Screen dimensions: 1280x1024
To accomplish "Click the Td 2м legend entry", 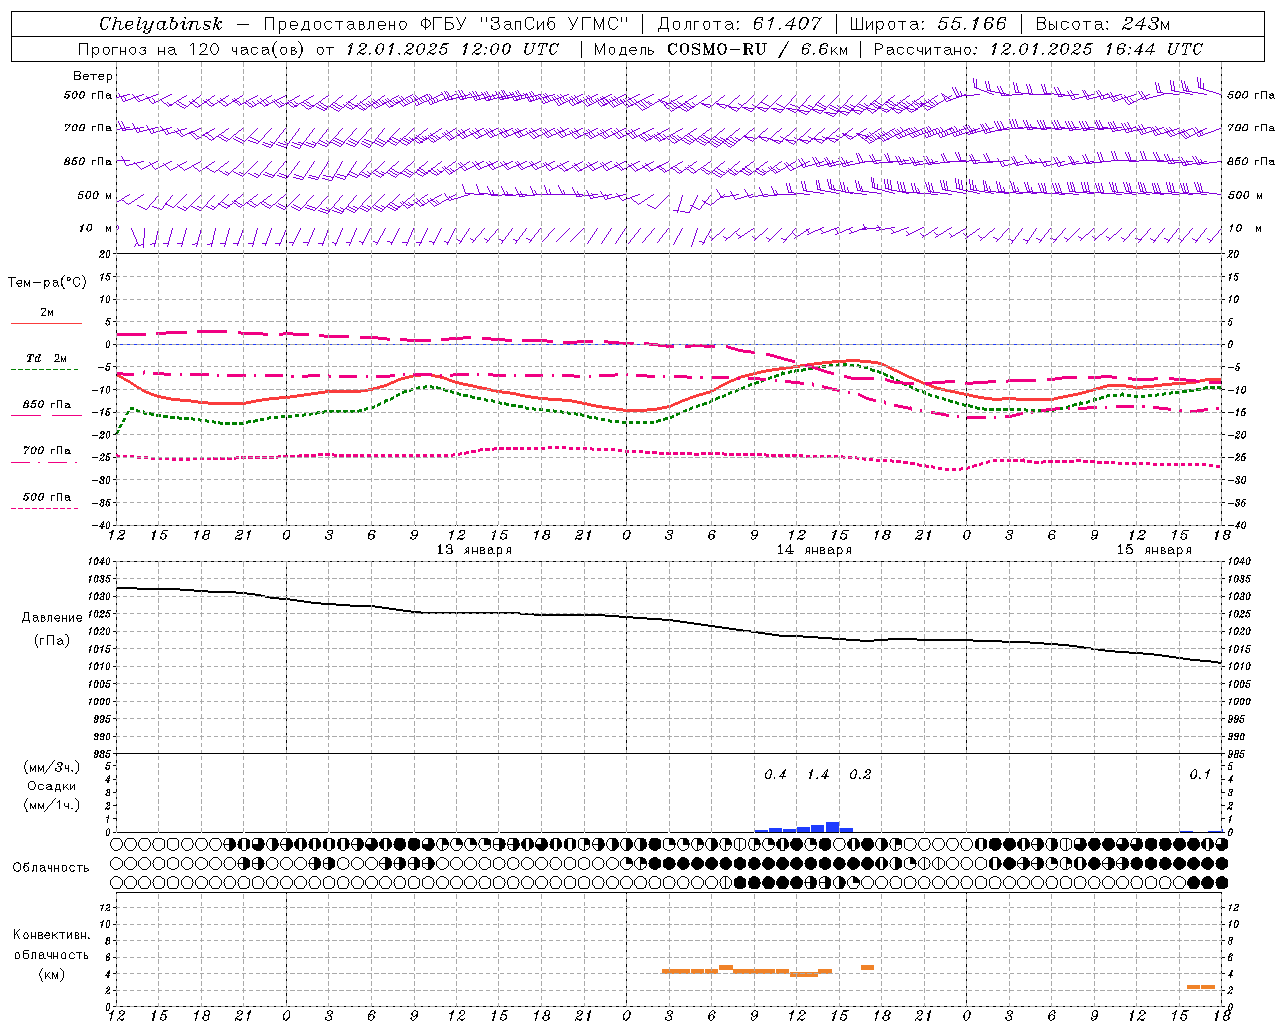I will [47, 358].
